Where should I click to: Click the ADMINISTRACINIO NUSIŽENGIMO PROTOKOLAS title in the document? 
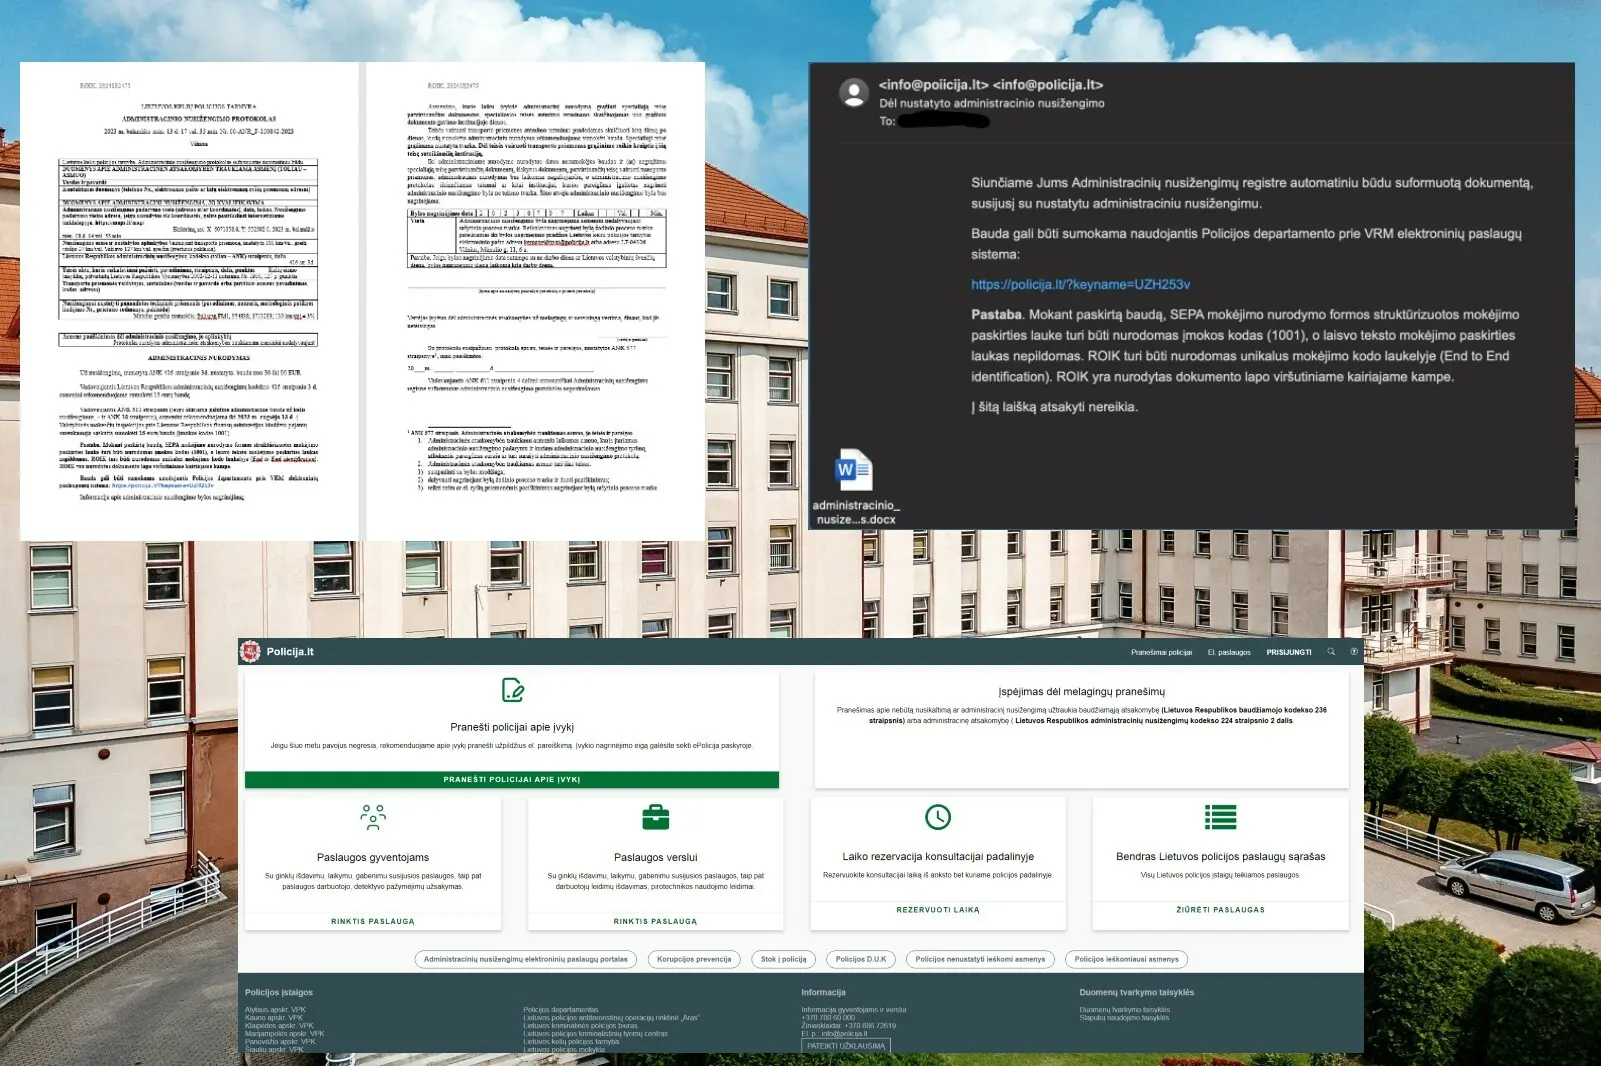(199, 118)
